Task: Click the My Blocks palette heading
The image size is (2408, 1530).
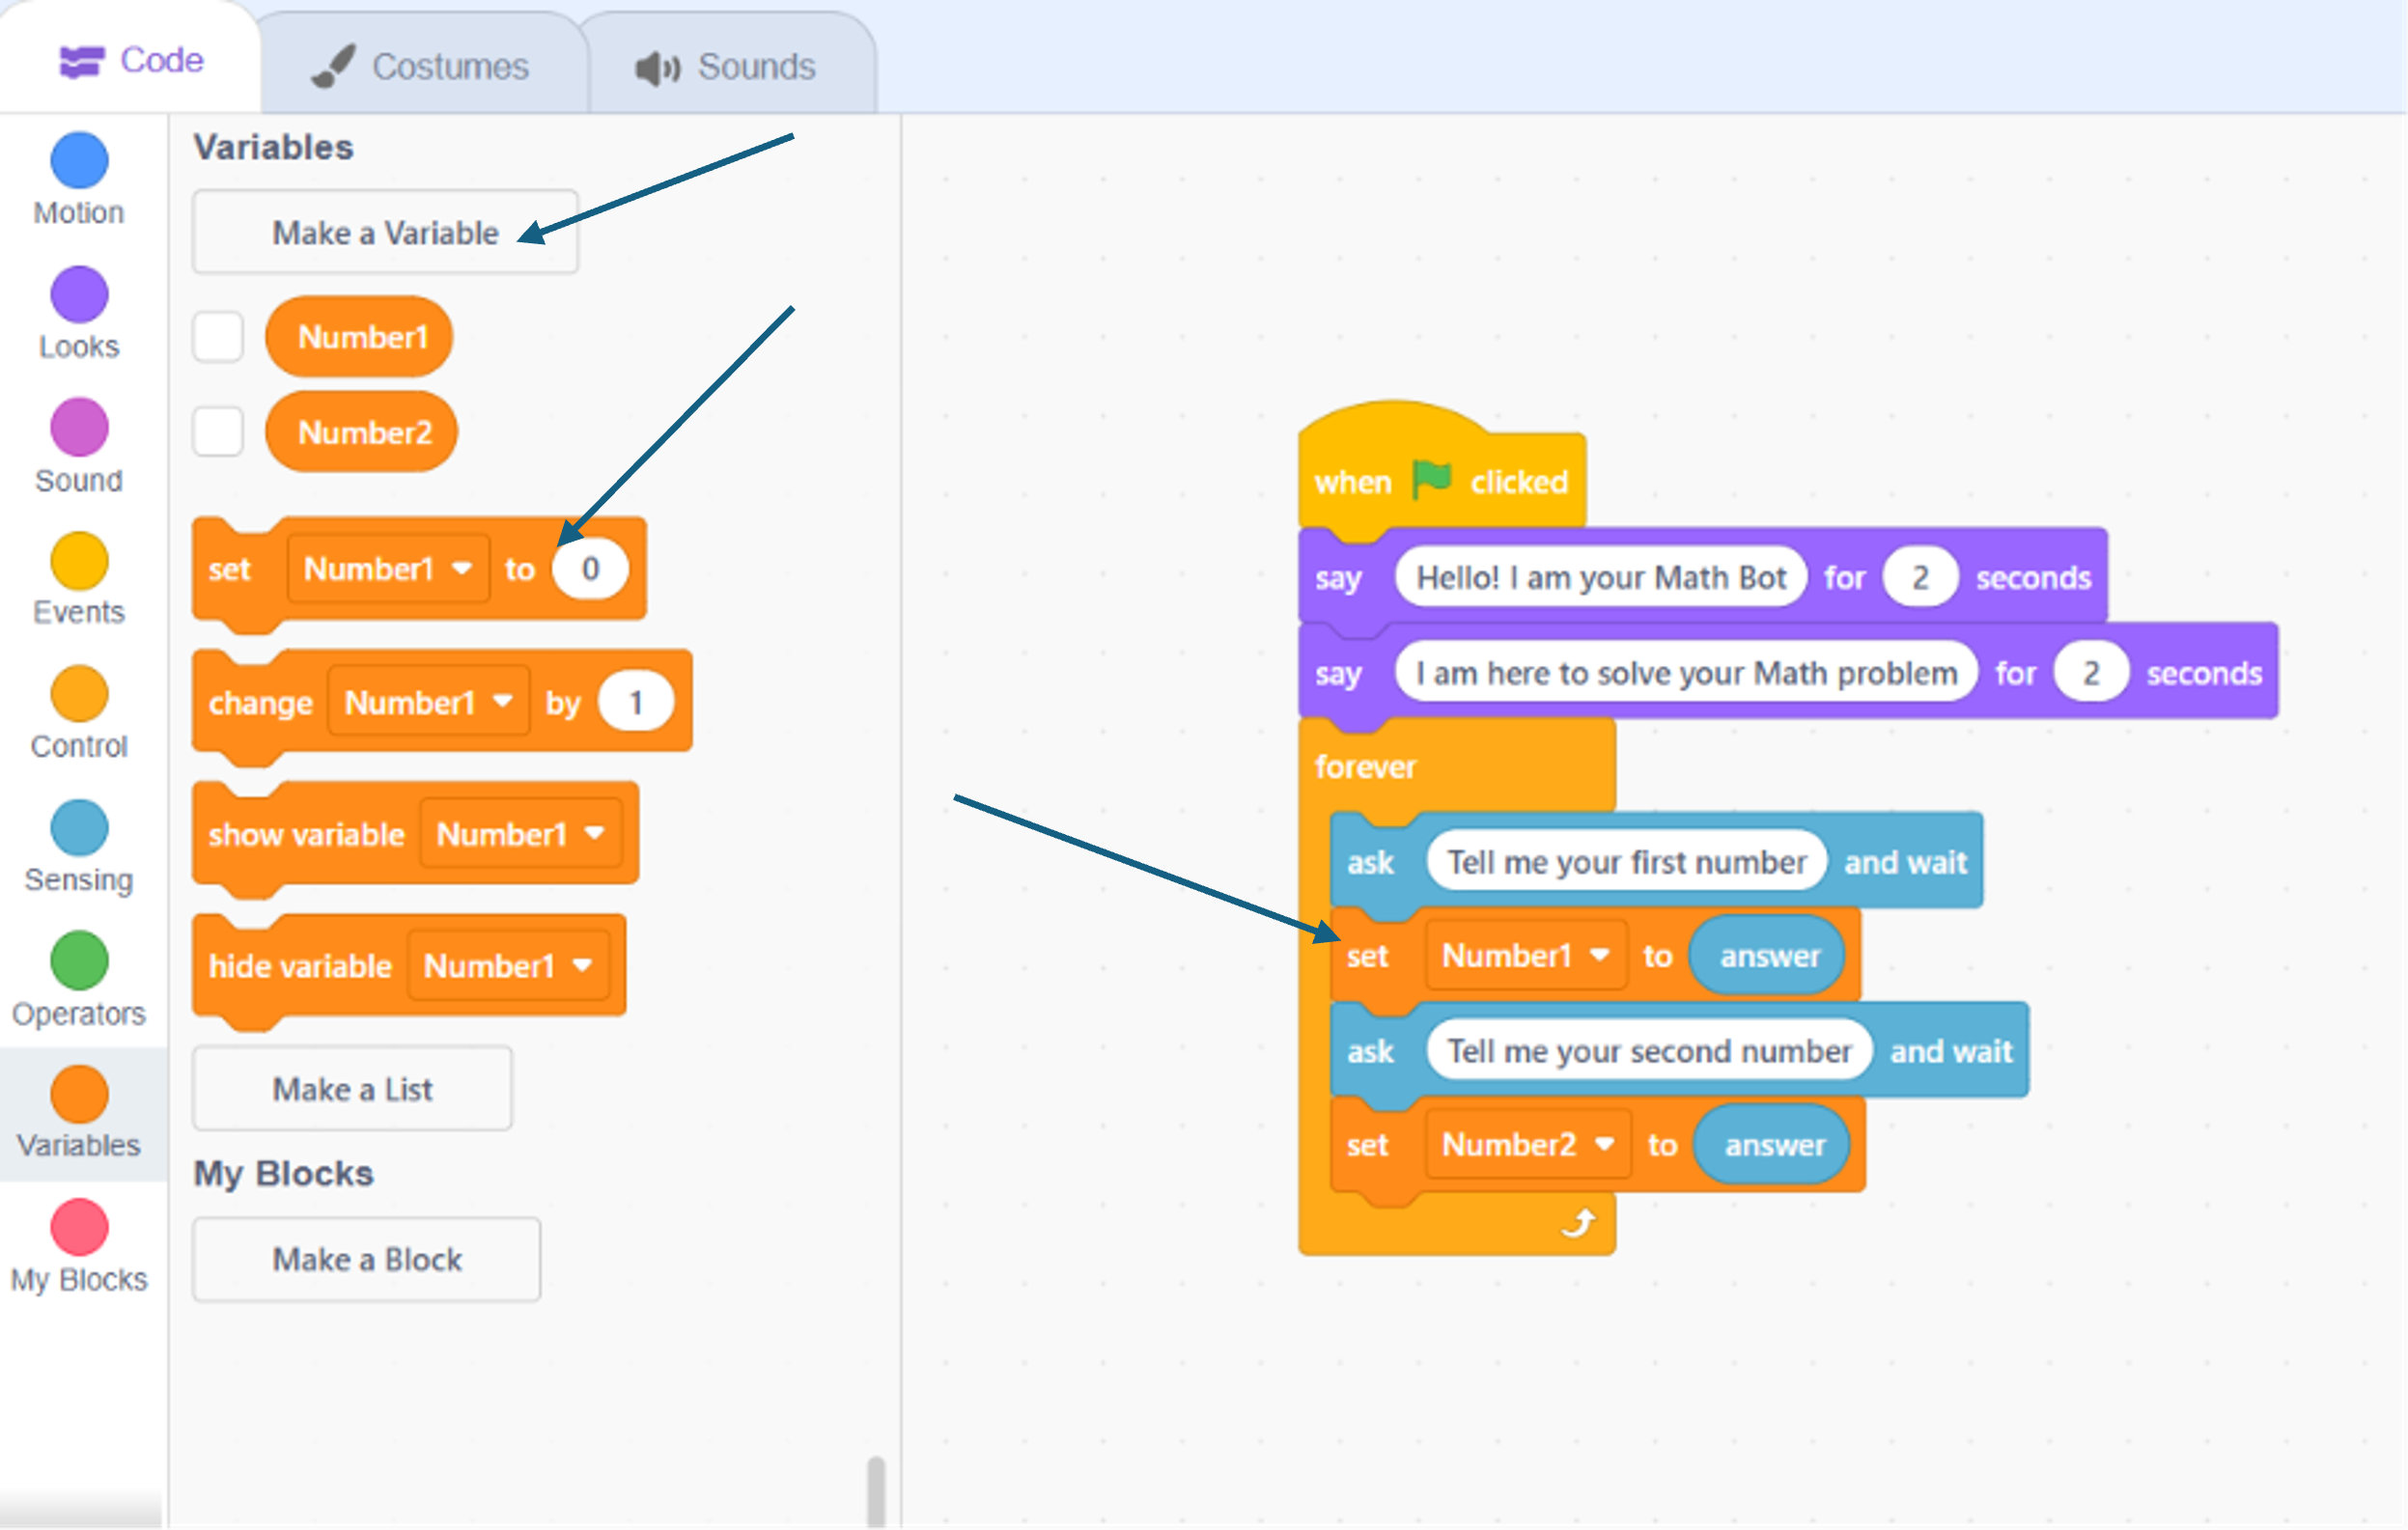Action: [x=283, y=1173]
